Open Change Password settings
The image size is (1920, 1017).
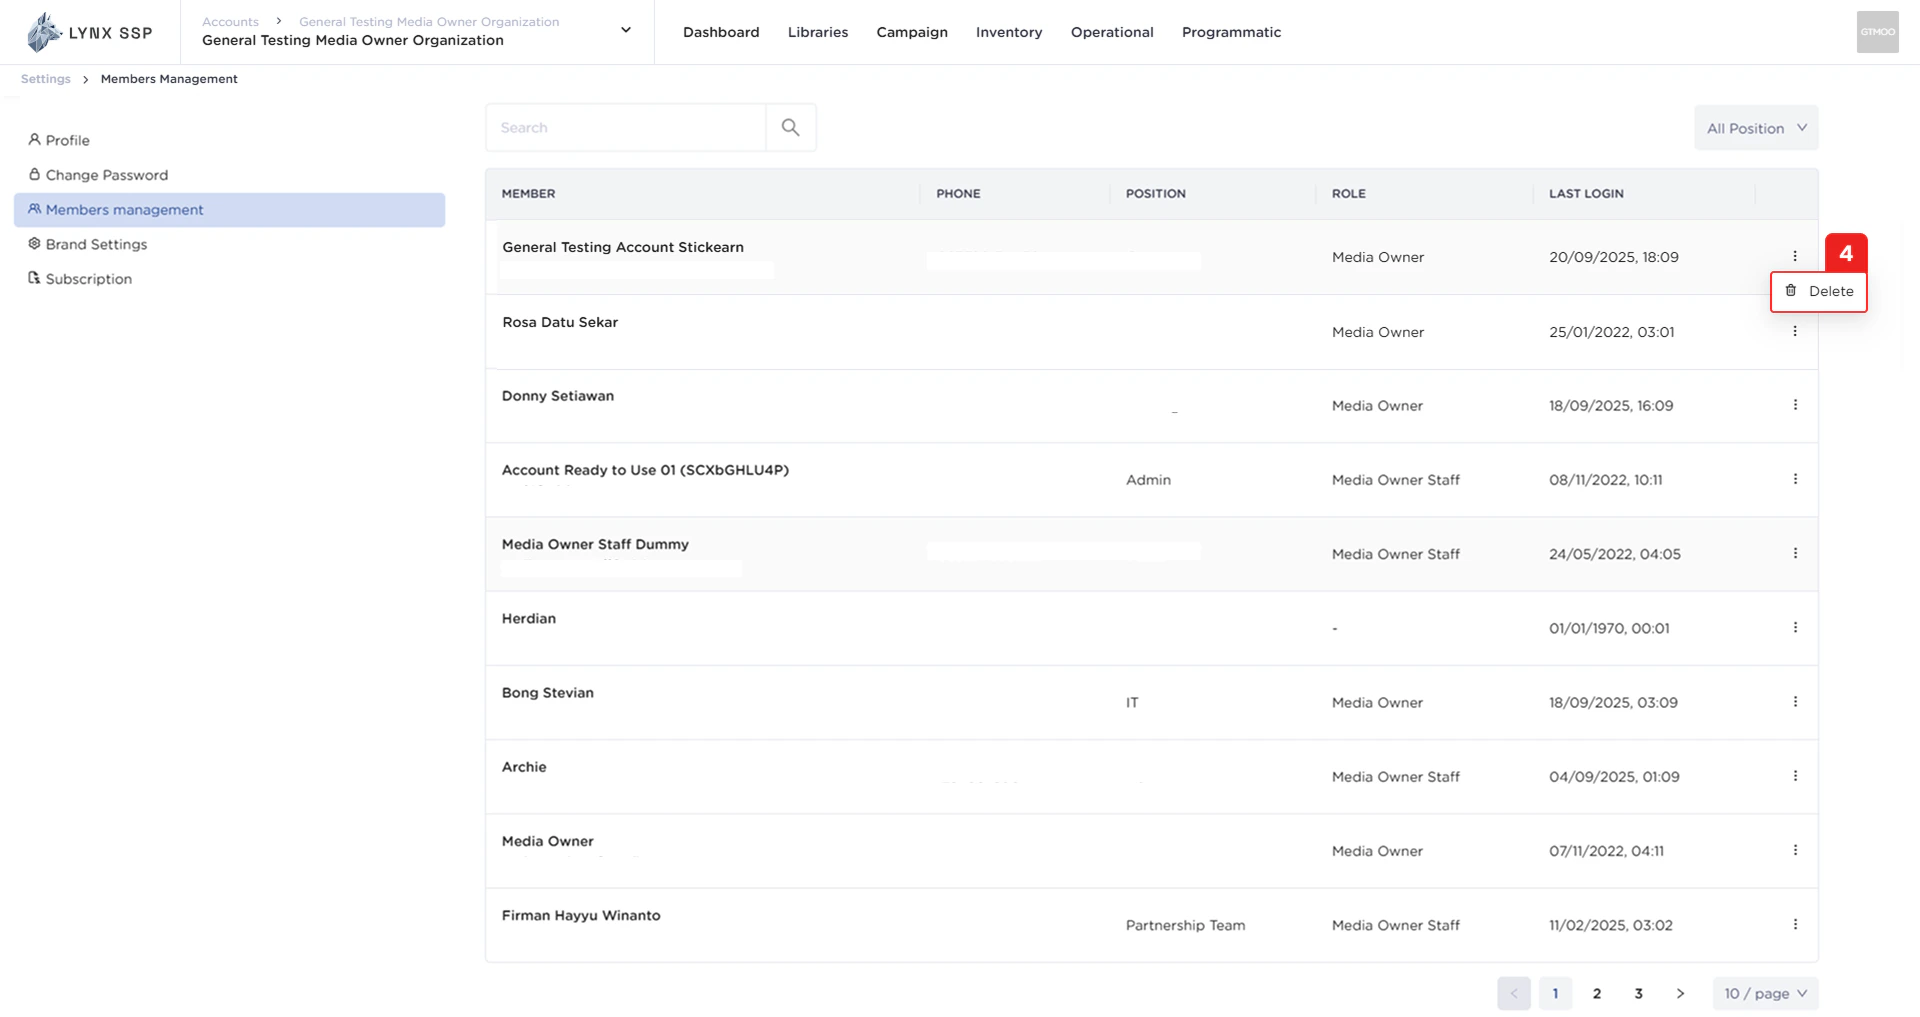[x=98, y=175]
